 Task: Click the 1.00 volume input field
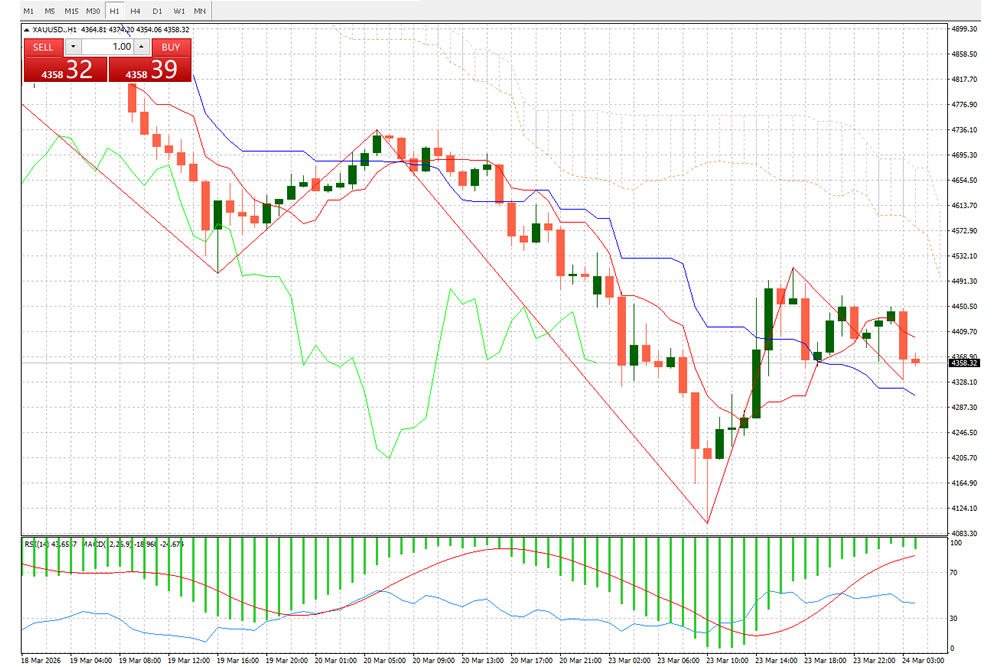[106, 47]
